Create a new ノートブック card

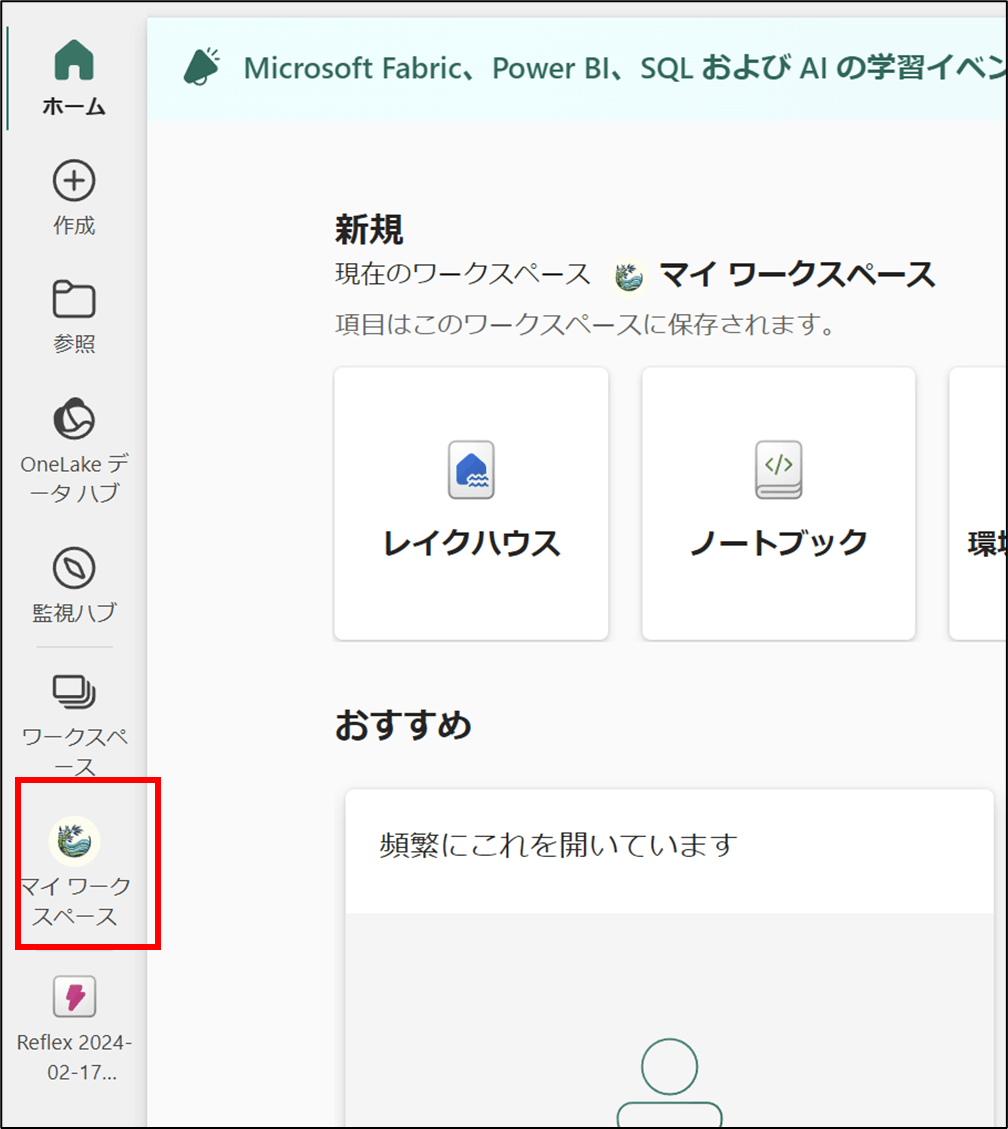(778, 503)
